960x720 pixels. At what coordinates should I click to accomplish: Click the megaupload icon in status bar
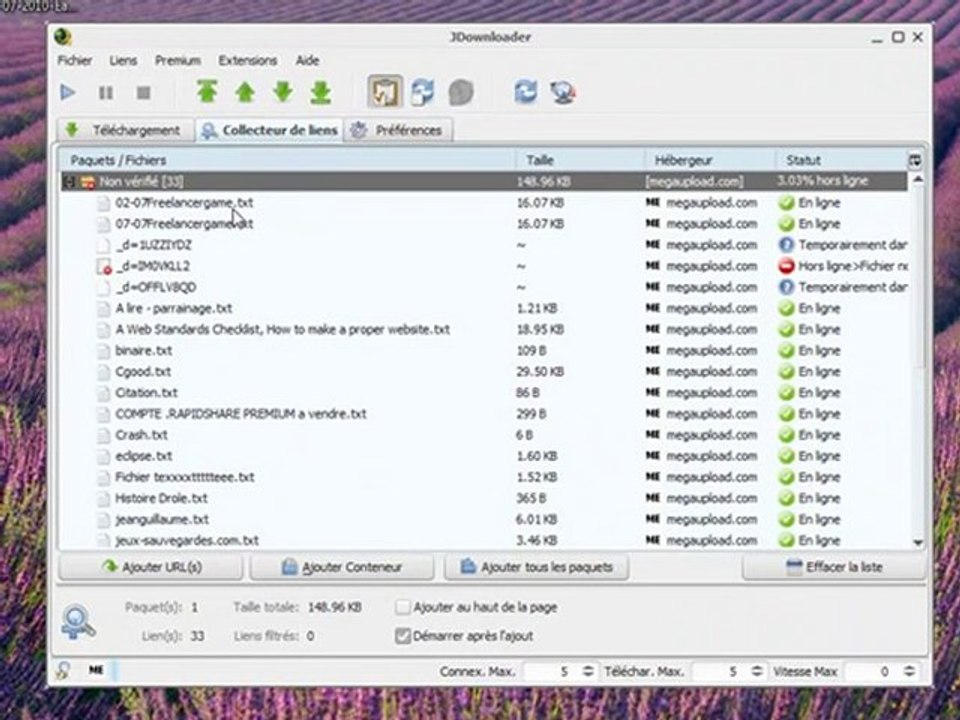coord(96,670)
